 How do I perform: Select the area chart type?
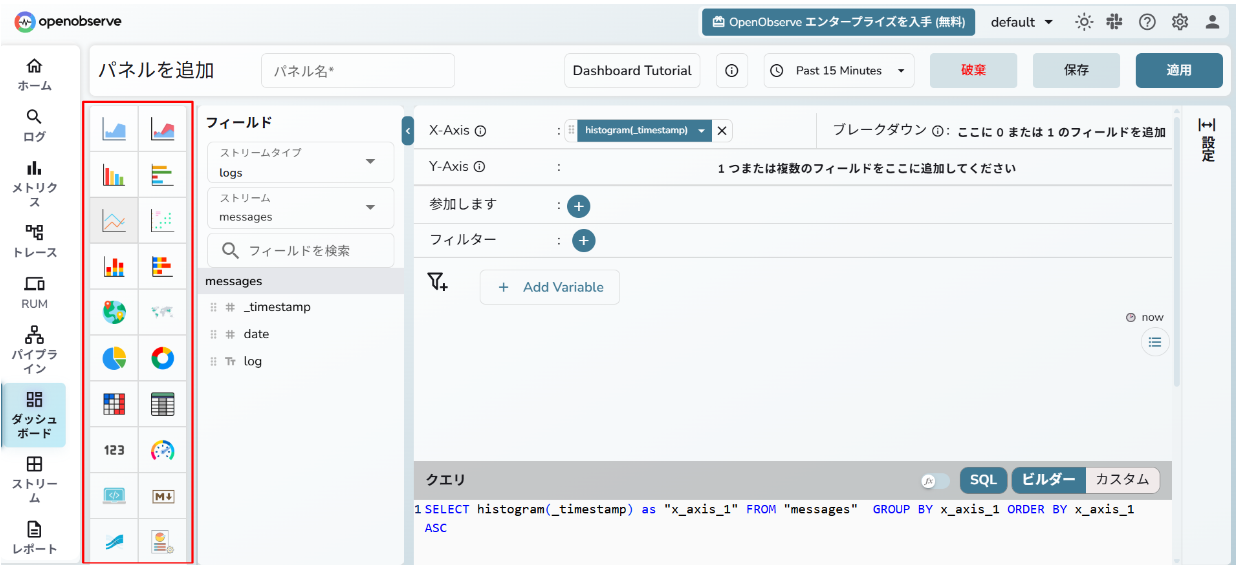coord(114,129)
